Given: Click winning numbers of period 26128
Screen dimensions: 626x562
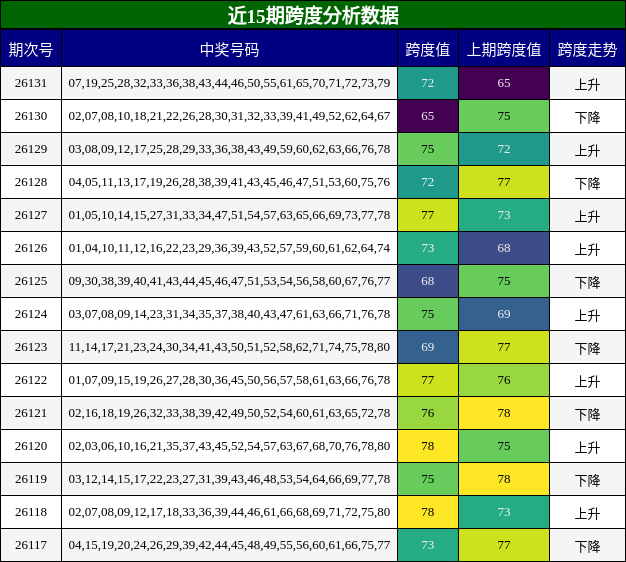Looking at the screenshot, I should click(x=229, y=182).
